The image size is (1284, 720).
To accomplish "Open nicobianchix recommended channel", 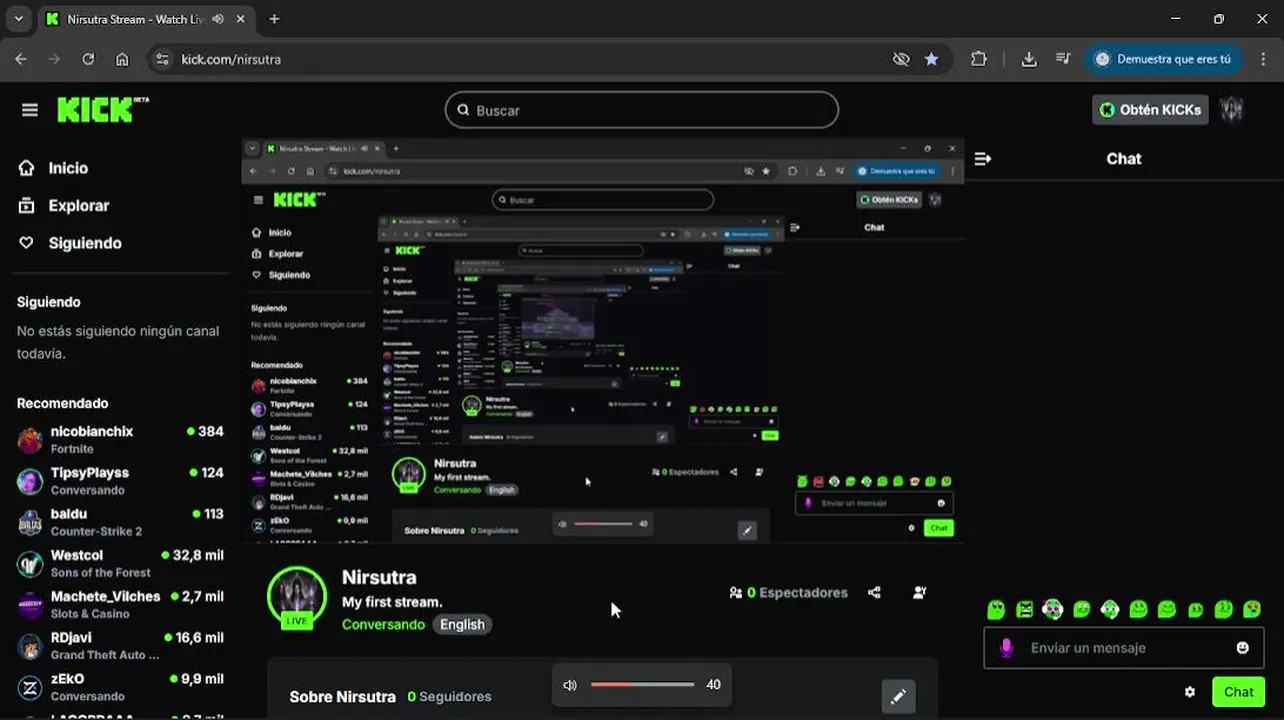I will (x=120, y=439).
